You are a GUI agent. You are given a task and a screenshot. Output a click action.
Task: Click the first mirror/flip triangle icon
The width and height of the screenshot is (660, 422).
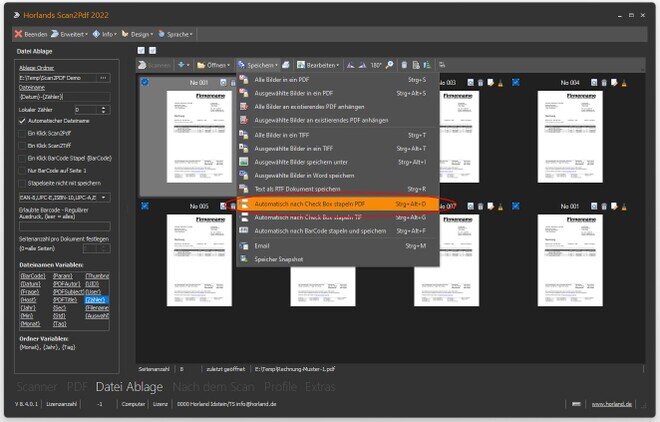coord(350,65)
